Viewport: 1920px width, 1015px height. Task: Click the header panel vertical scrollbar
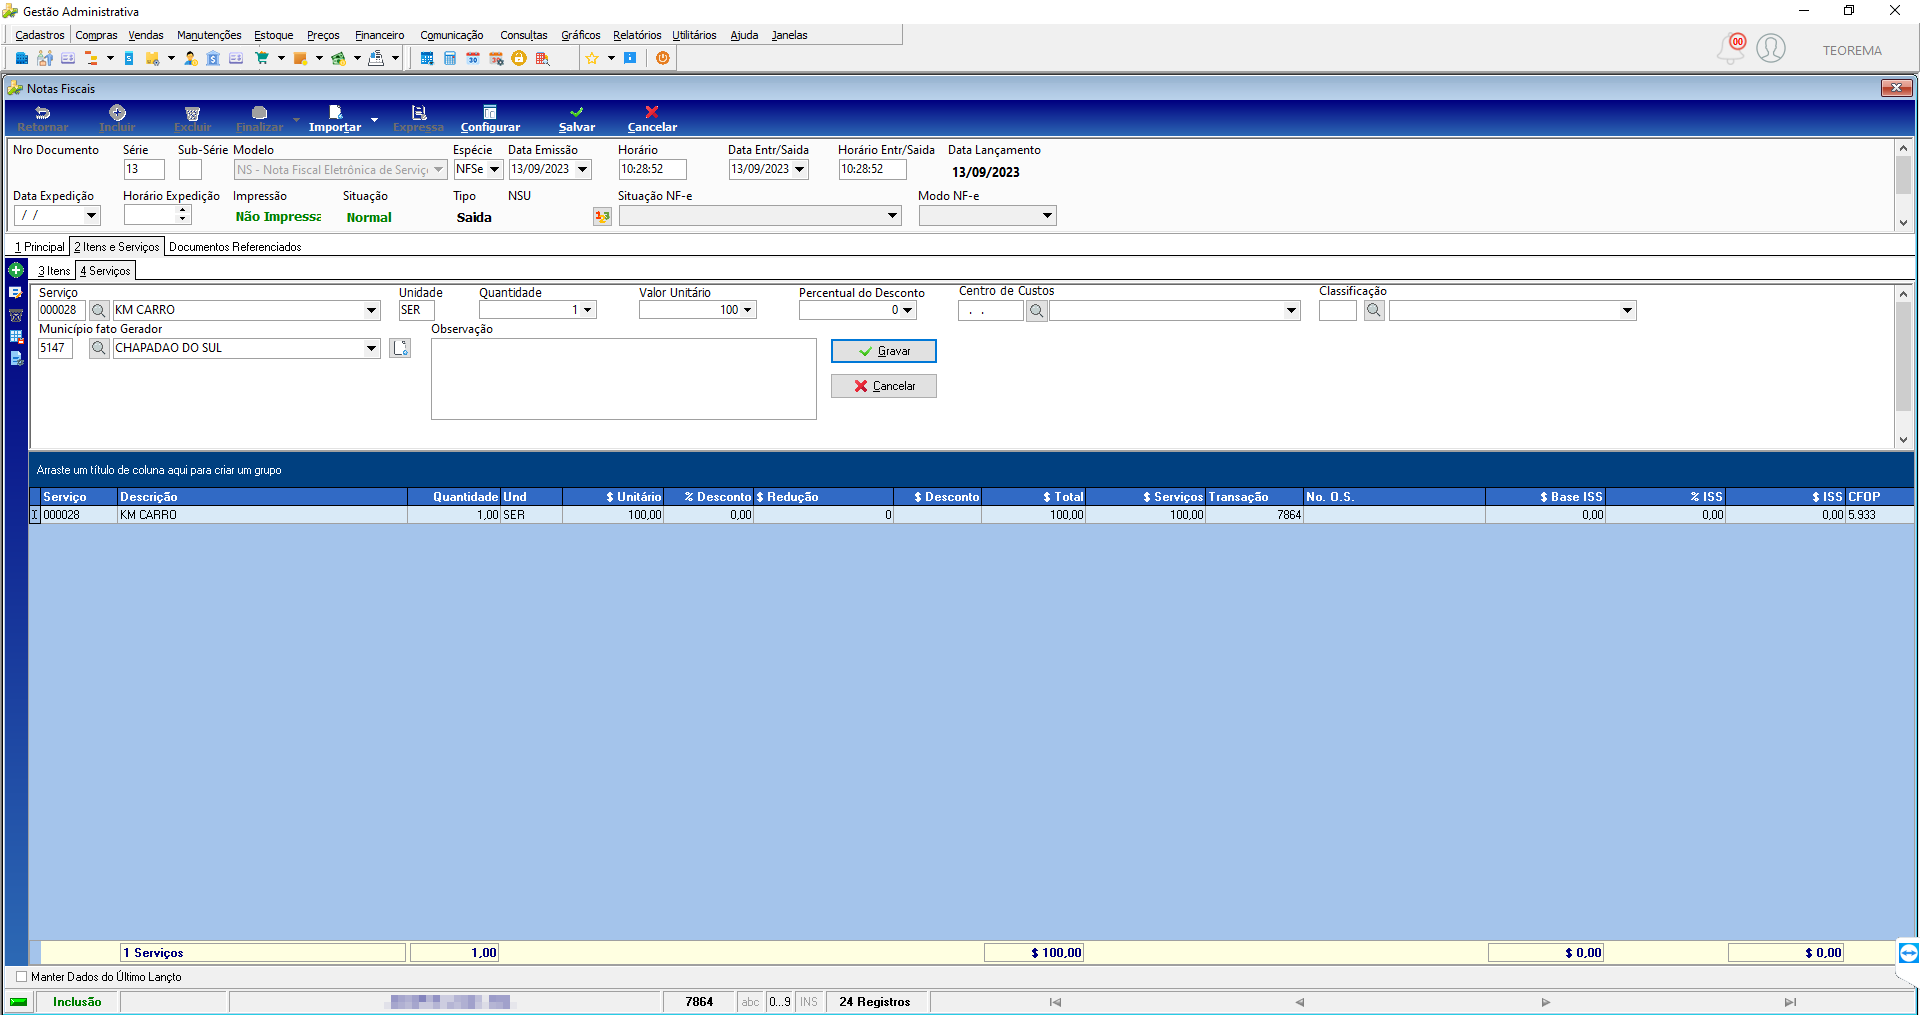coord(1903,185)
